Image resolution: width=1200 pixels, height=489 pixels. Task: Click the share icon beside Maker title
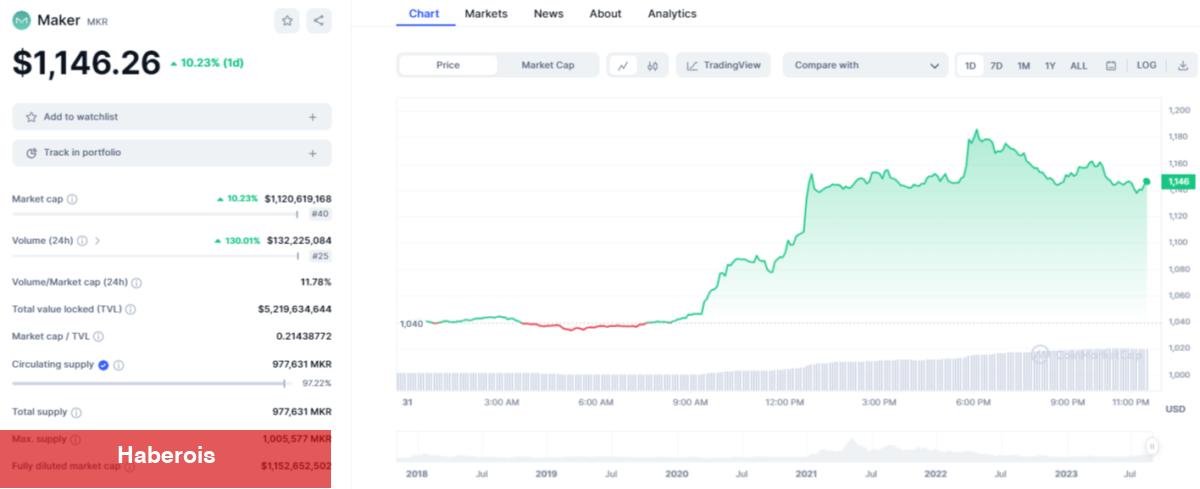tap(318, 20)
